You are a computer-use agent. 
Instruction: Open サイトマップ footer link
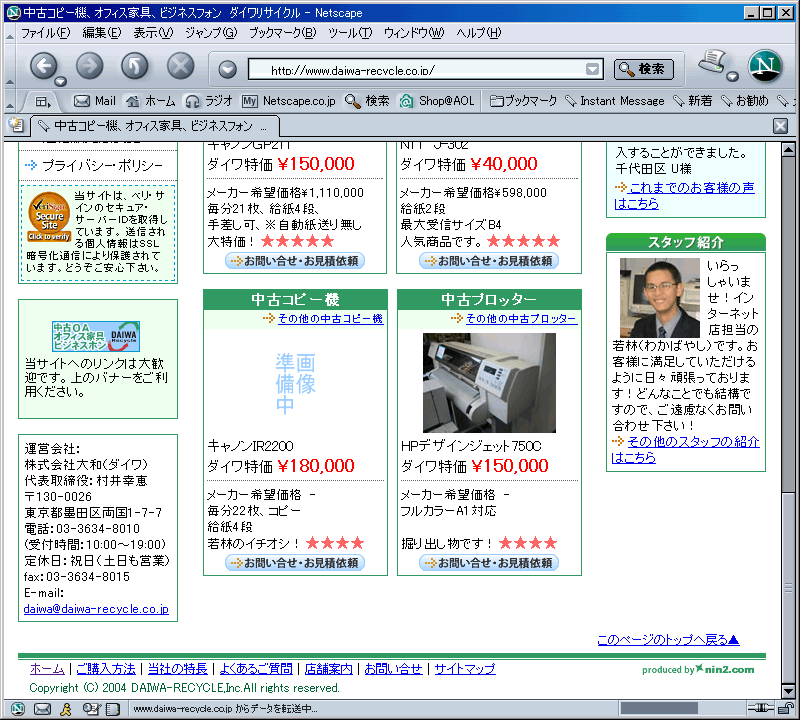coord(465,668)
